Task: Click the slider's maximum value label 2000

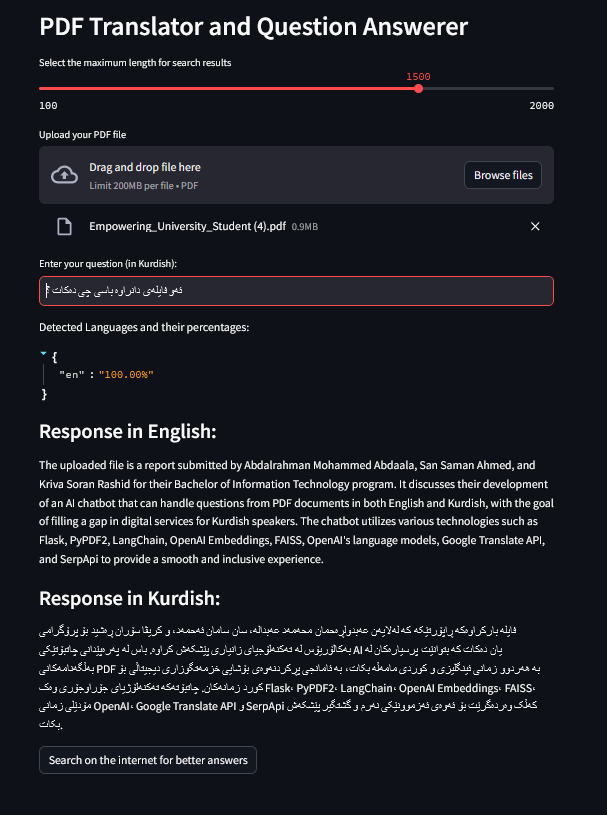Action: [x=541, y=105]
